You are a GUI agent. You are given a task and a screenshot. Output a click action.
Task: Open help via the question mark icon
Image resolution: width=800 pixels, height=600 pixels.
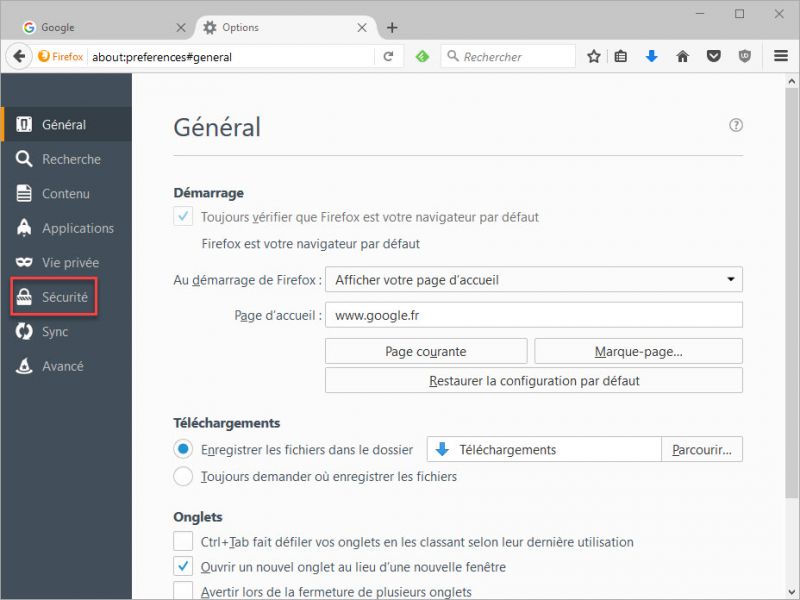[736, 125]
